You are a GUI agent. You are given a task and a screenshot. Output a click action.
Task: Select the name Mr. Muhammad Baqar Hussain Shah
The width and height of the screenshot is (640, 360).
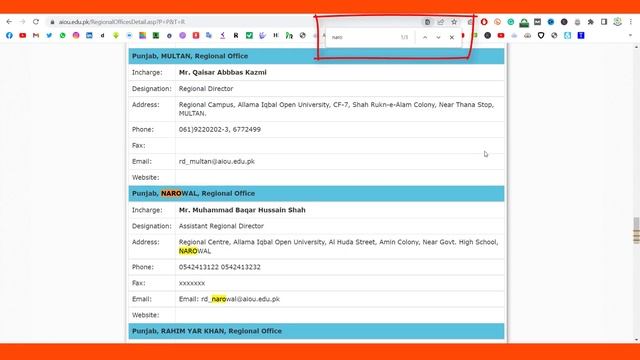(242, 210)
